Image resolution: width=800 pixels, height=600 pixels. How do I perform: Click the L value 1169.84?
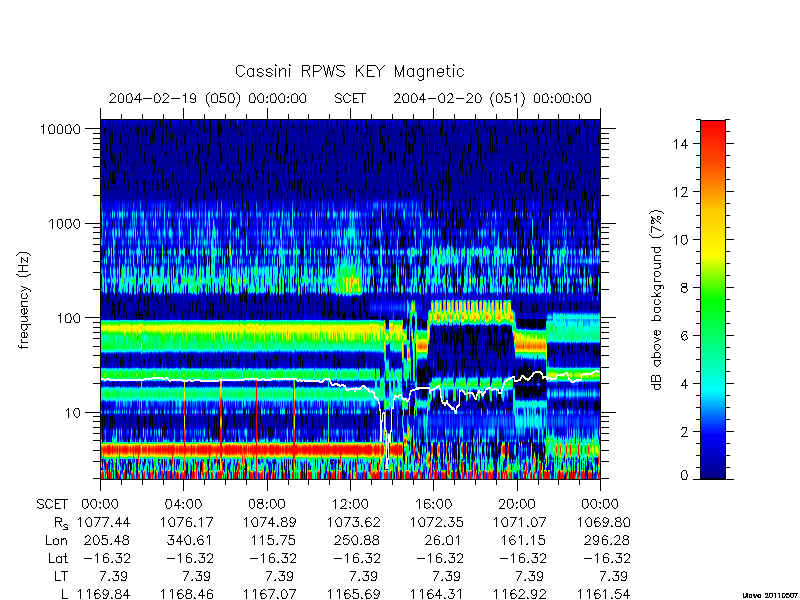tap(104, 594)
